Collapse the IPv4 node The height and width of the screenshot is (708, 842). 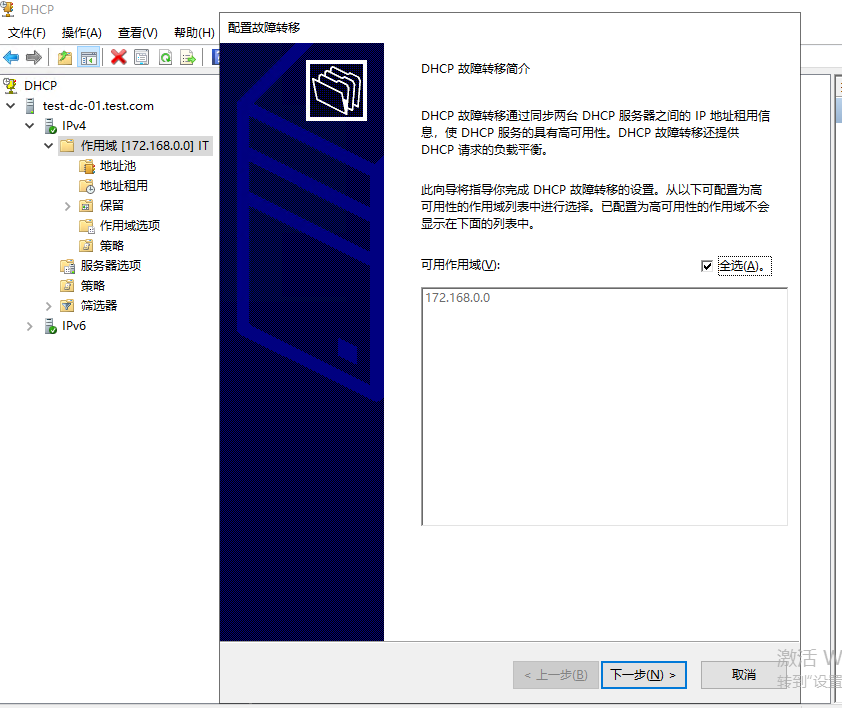point(30,126)
